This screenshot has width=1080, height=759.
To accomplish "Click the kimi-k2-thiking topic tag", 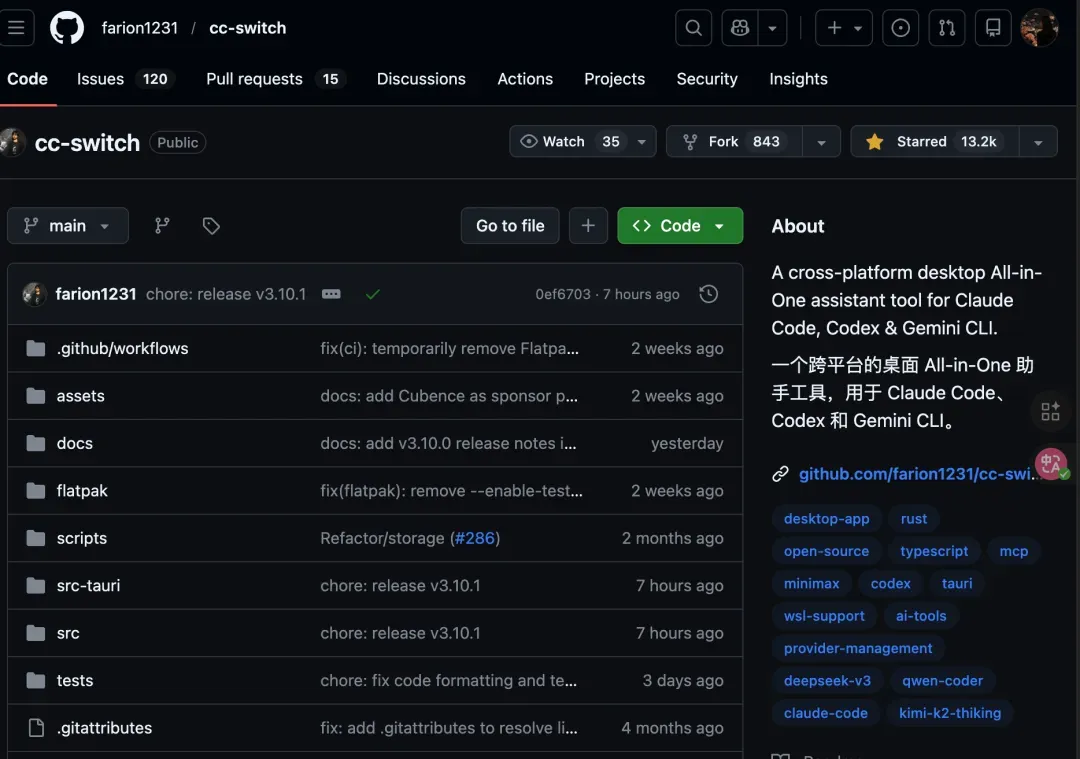I will (950, 713).
